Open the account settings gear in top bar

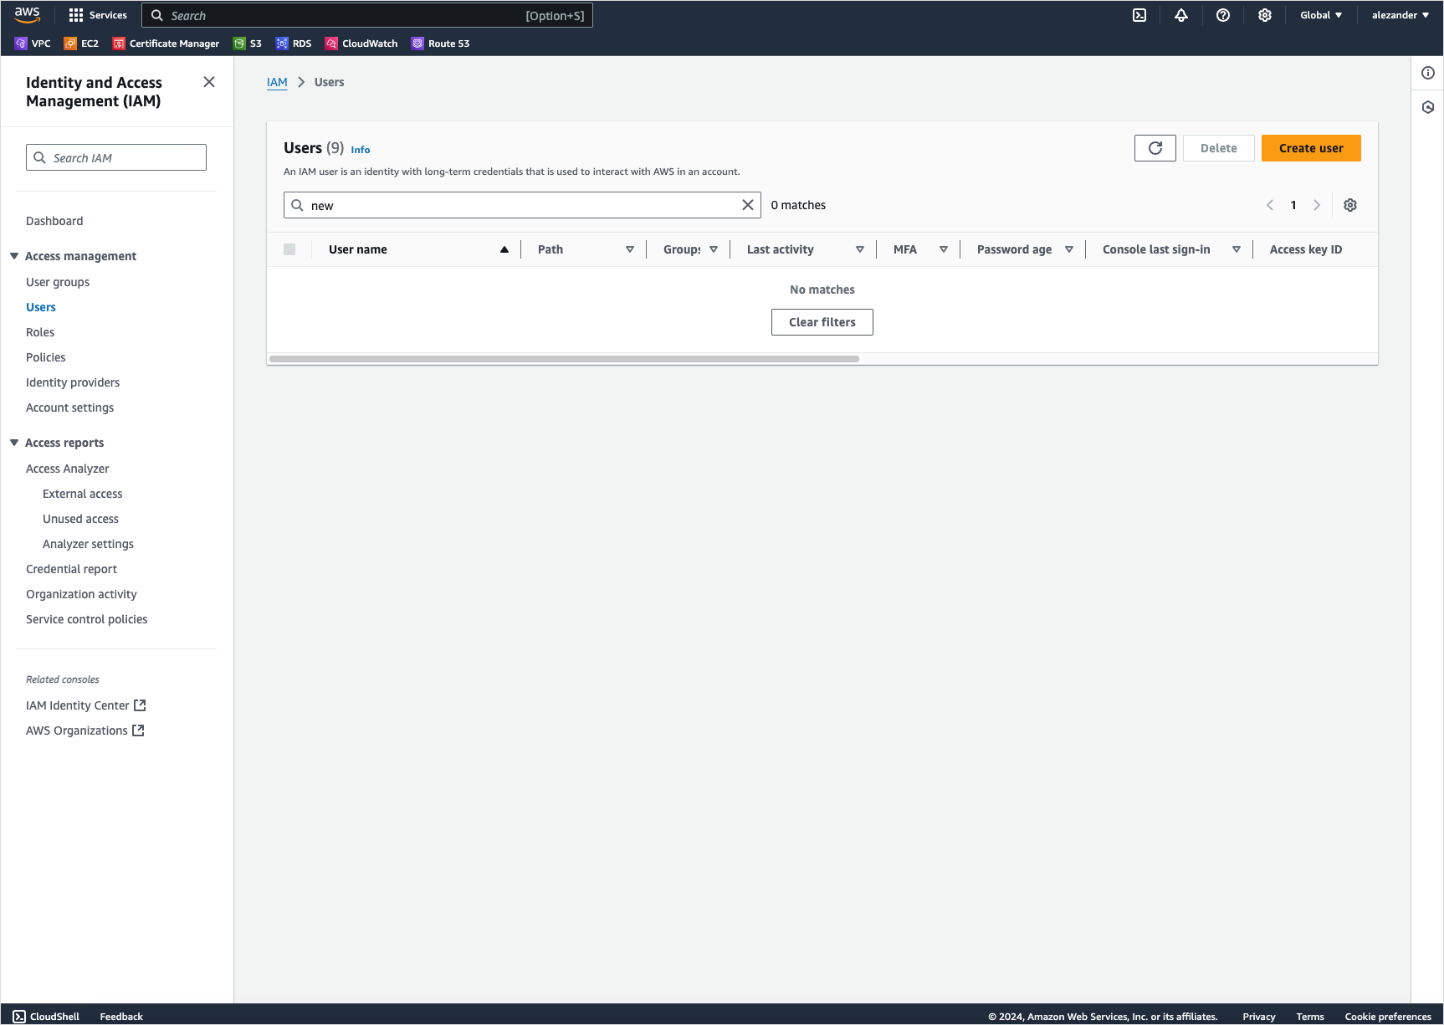(1264, 15)
